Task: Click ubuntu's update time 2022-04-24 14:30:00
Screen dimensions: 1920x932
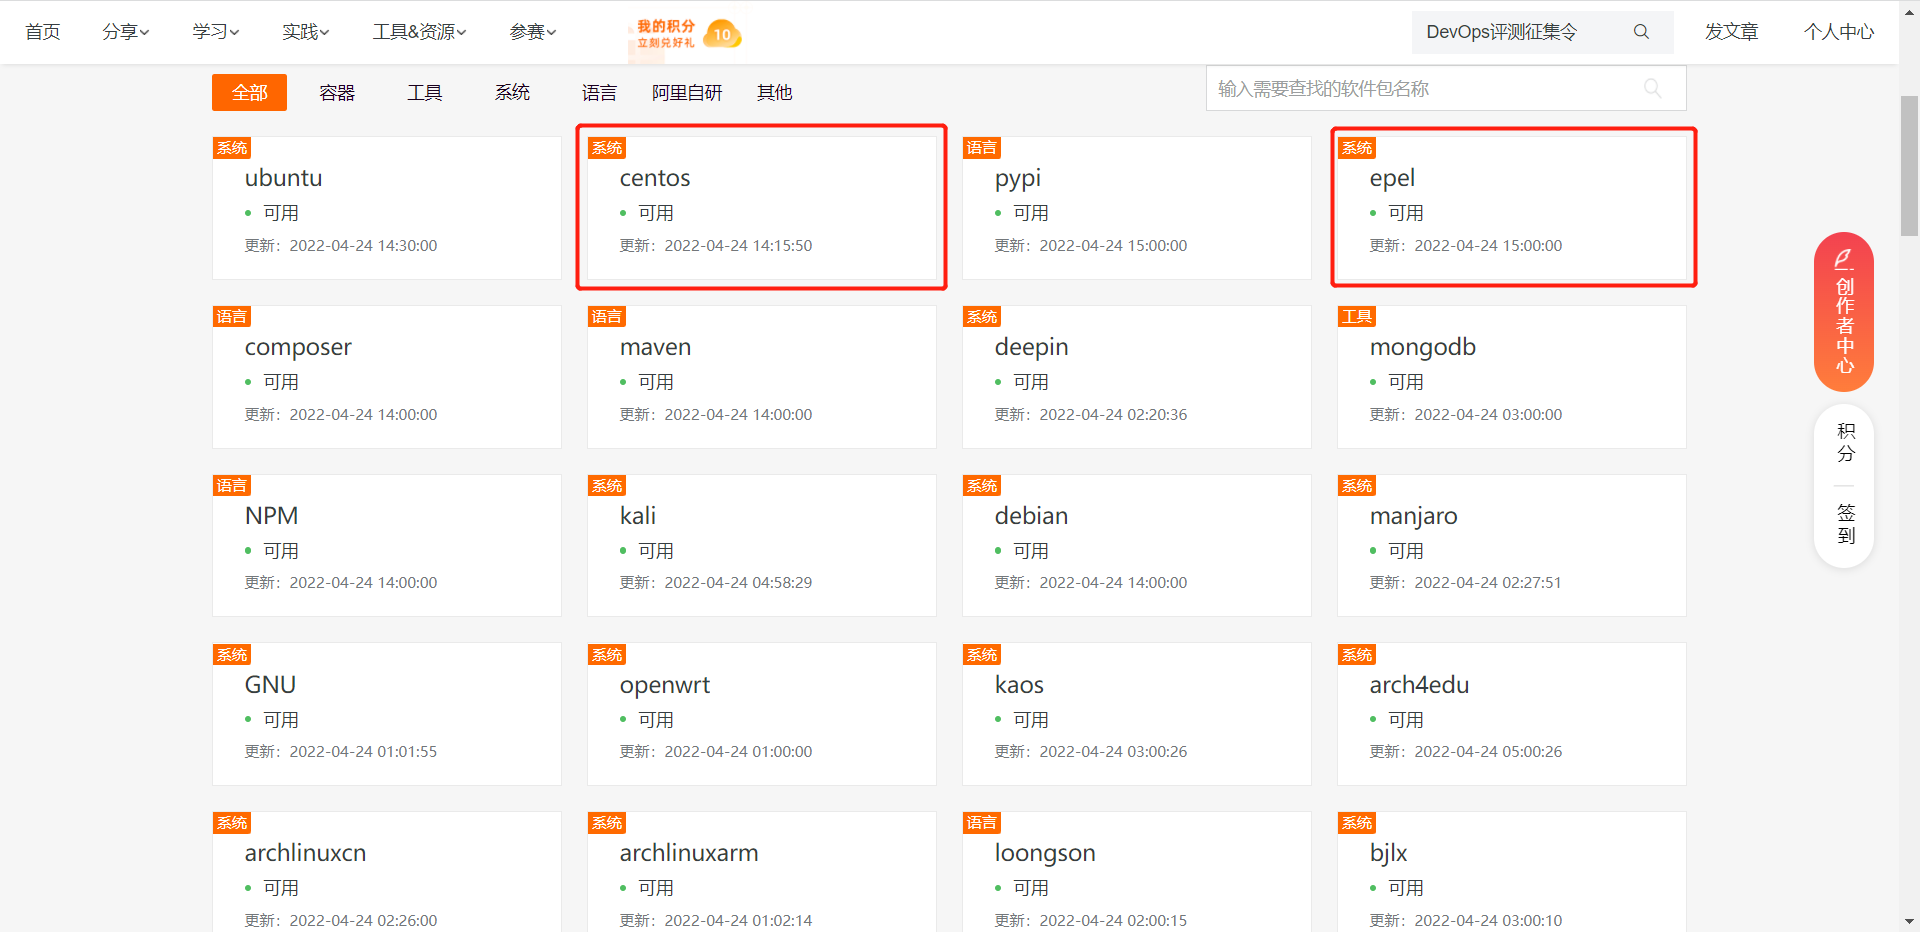Action: pyautogui.click(x=363, y=246)
